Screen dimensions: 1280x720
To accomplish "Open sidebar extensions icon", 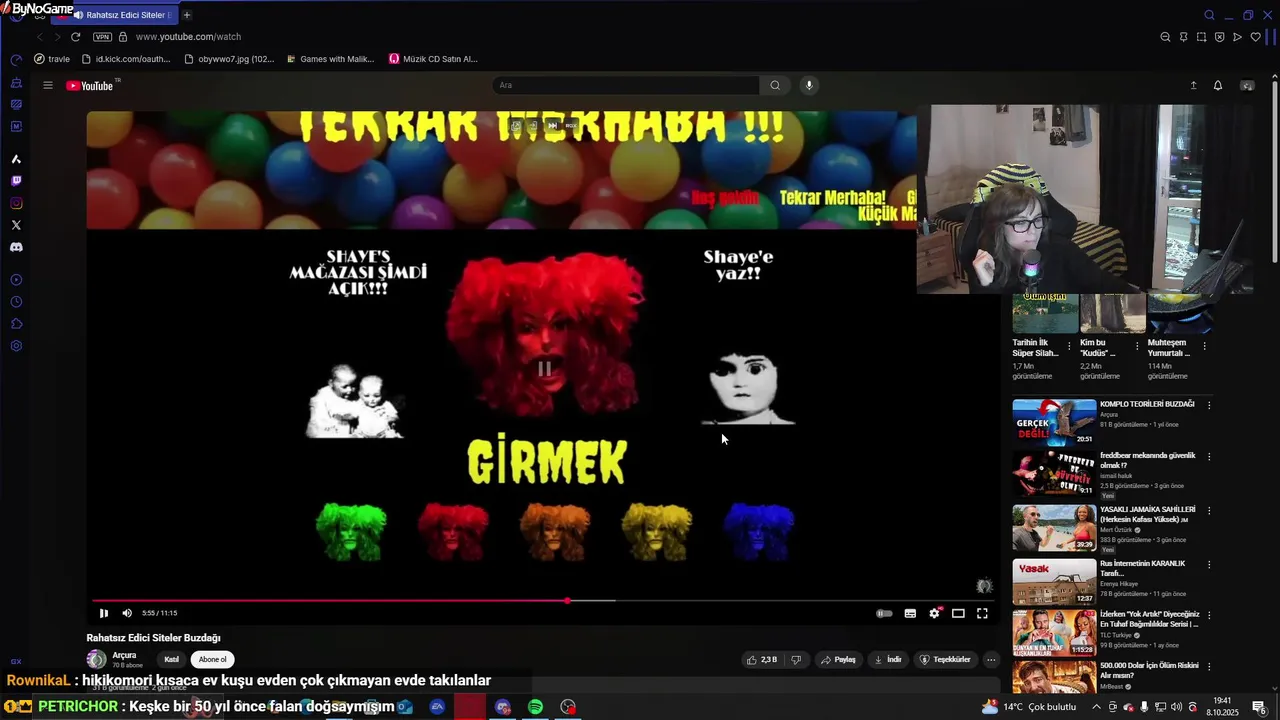I will click(x=16, y=324).
